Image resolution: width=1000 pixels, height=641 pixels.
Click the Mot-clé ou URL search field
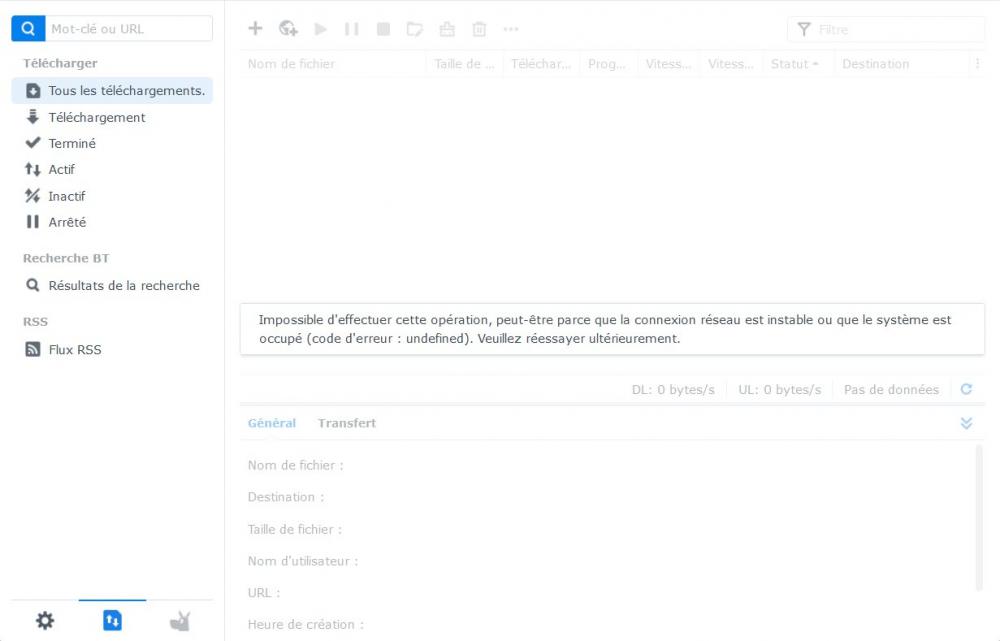128,29
